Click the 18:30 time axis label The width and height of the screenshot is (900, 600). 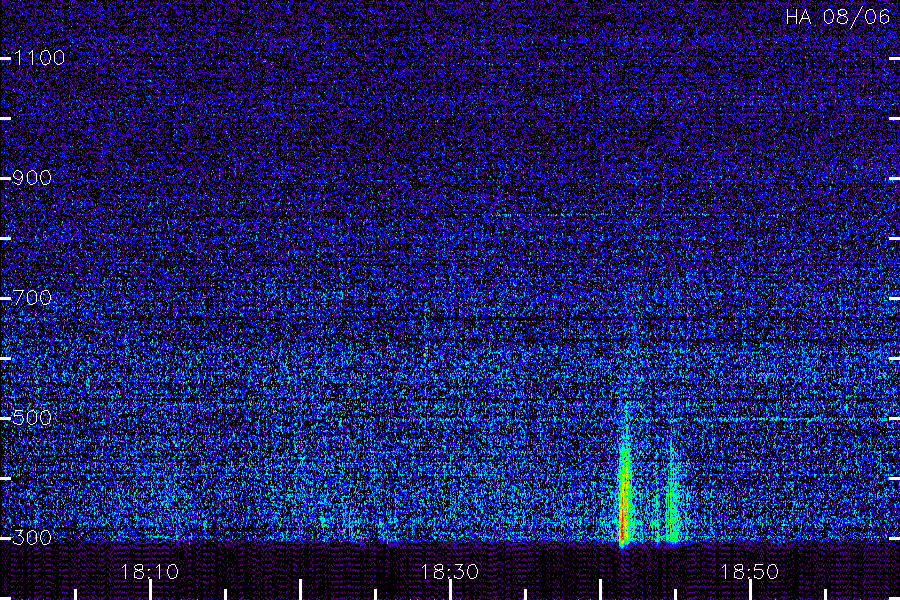point(450,572)
